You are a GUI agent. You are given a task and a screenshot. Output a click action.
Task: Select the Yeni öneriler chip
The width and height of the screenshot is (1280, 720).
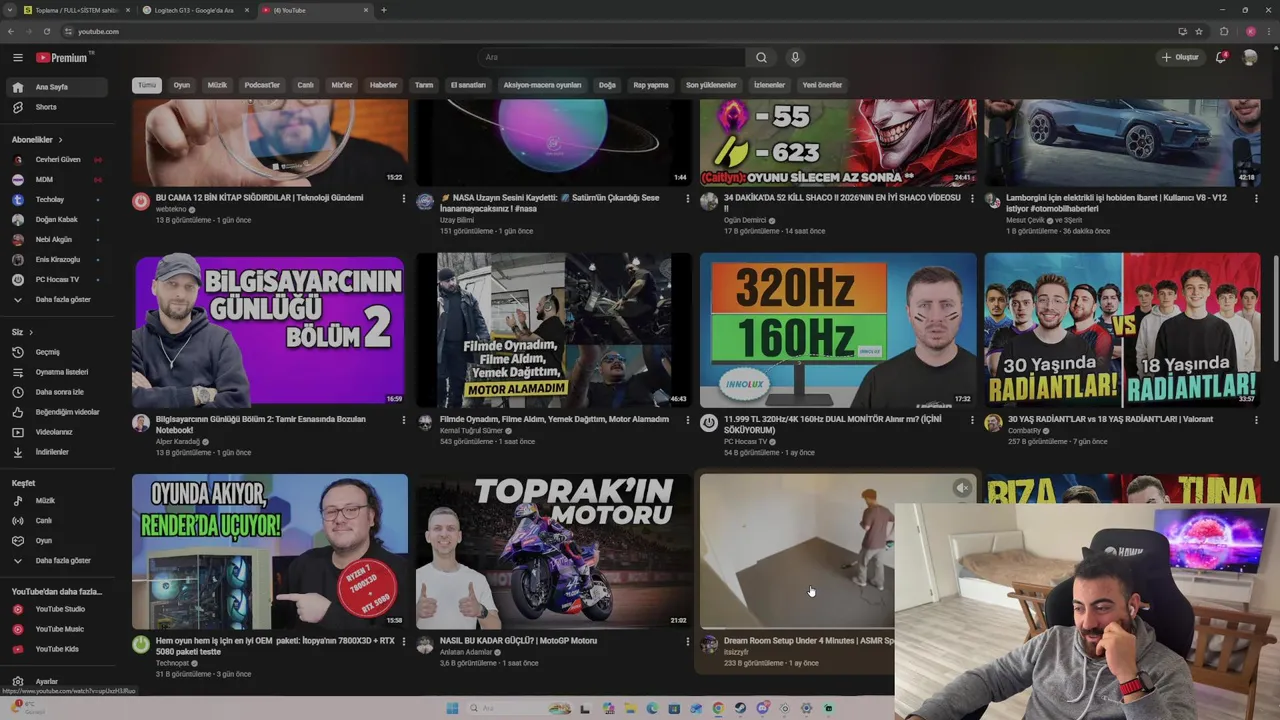click(822, 85)
